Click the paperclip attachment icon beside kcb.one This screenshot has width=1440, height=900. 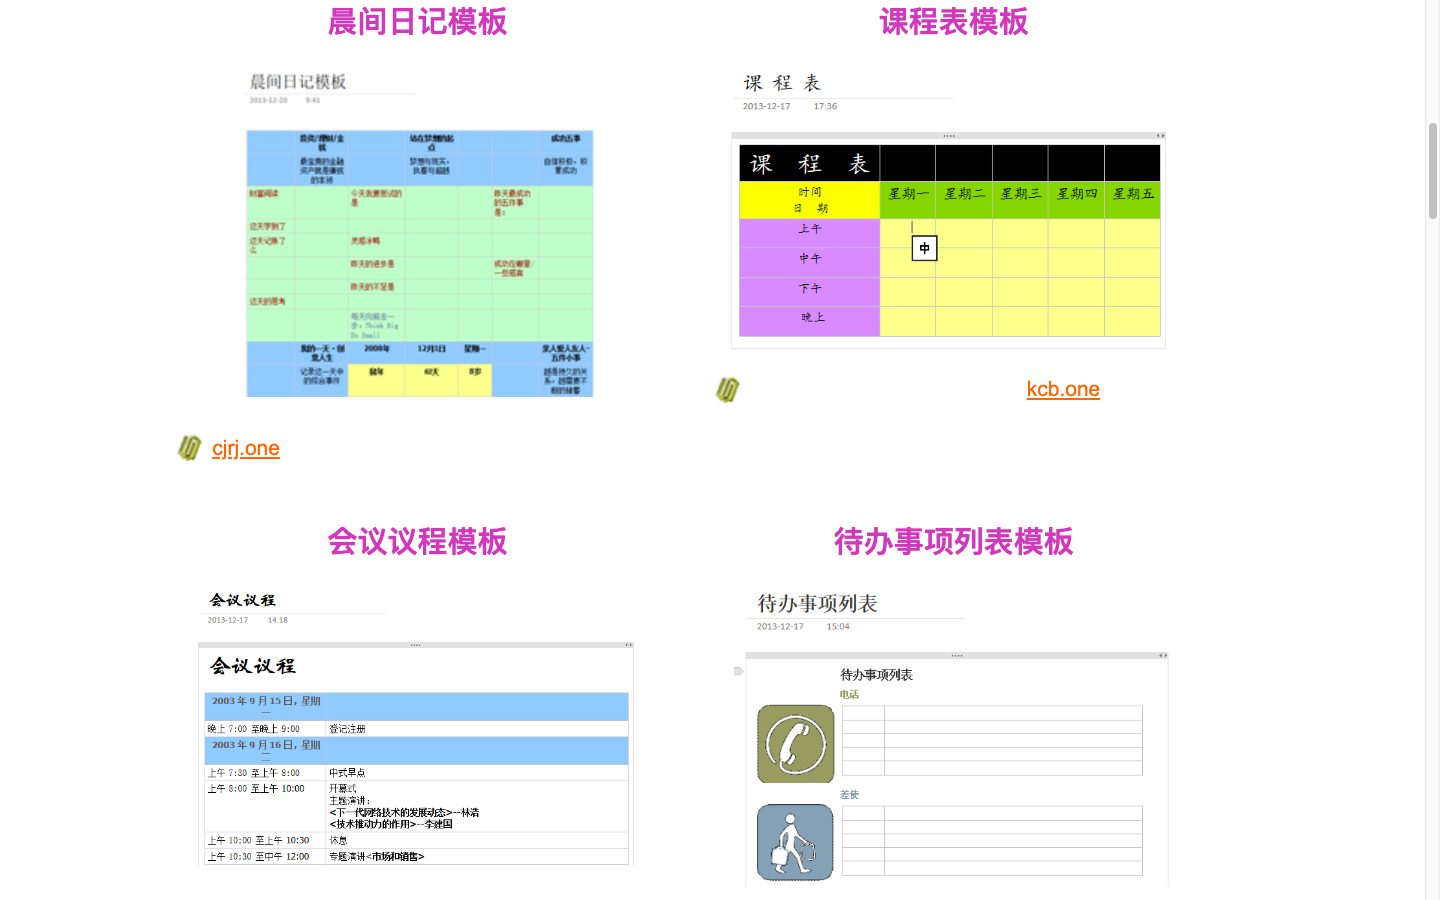point(727,390)
